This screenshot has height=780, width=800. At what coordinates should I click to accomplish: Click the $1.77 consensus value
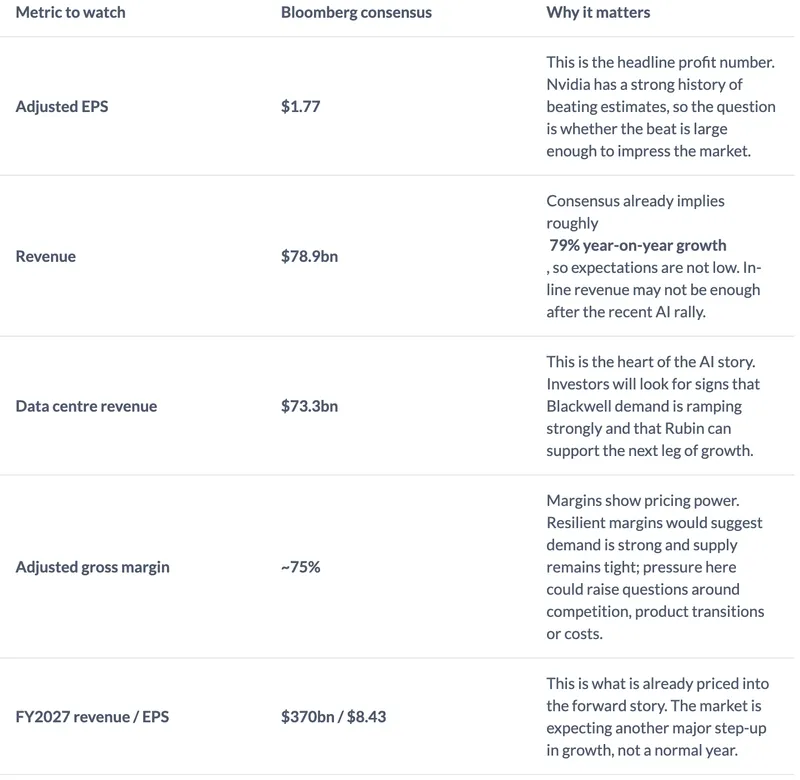(x=301, y=106)
